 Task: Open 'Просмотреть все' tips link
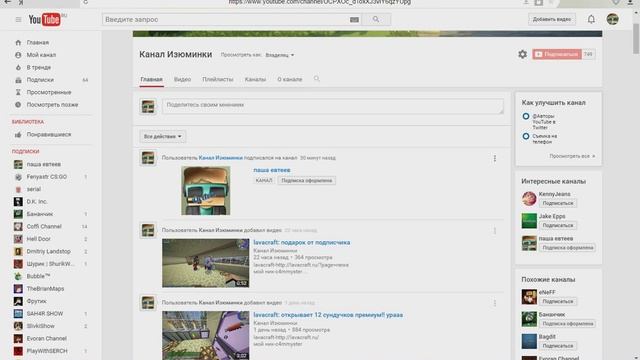572,156
